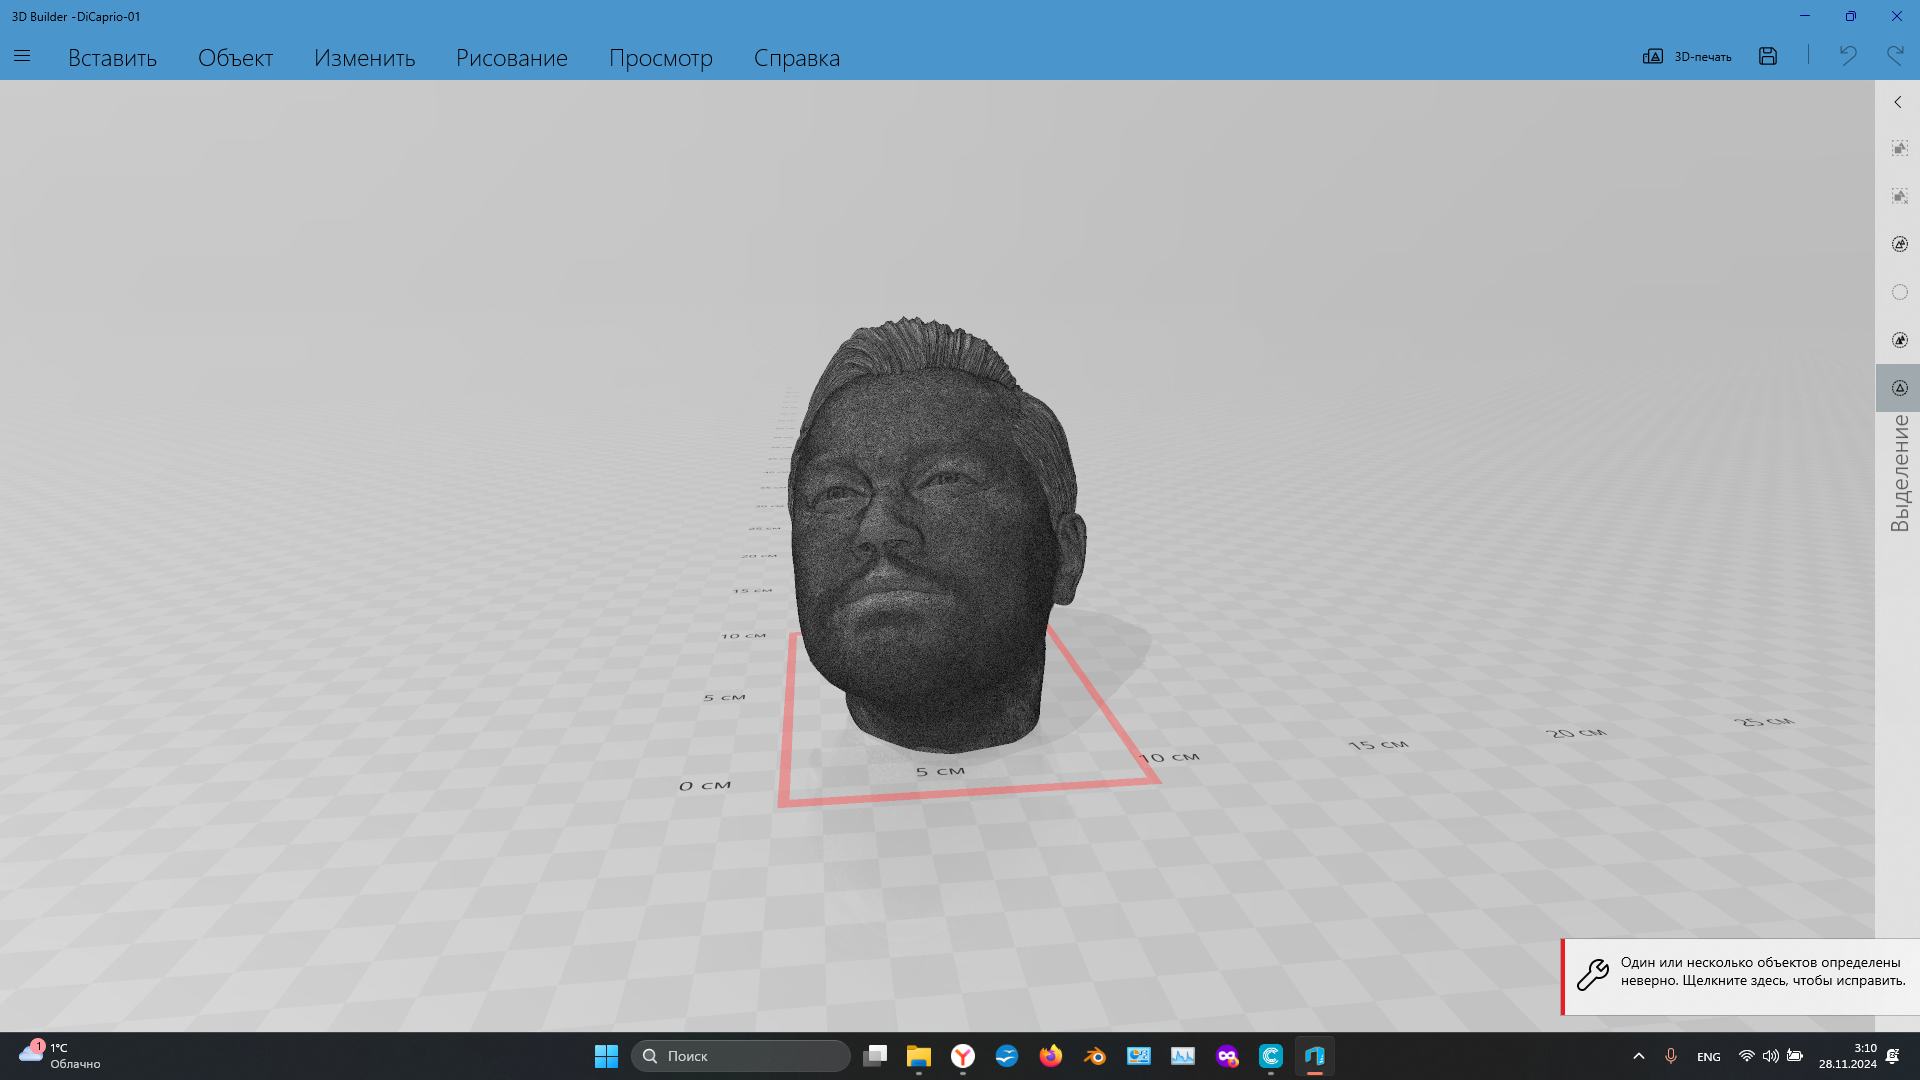Image resolution: width=1920 pixels, height=1080 pixels.
Task: Switch the ENG input language
Action: (1709, 1057)
